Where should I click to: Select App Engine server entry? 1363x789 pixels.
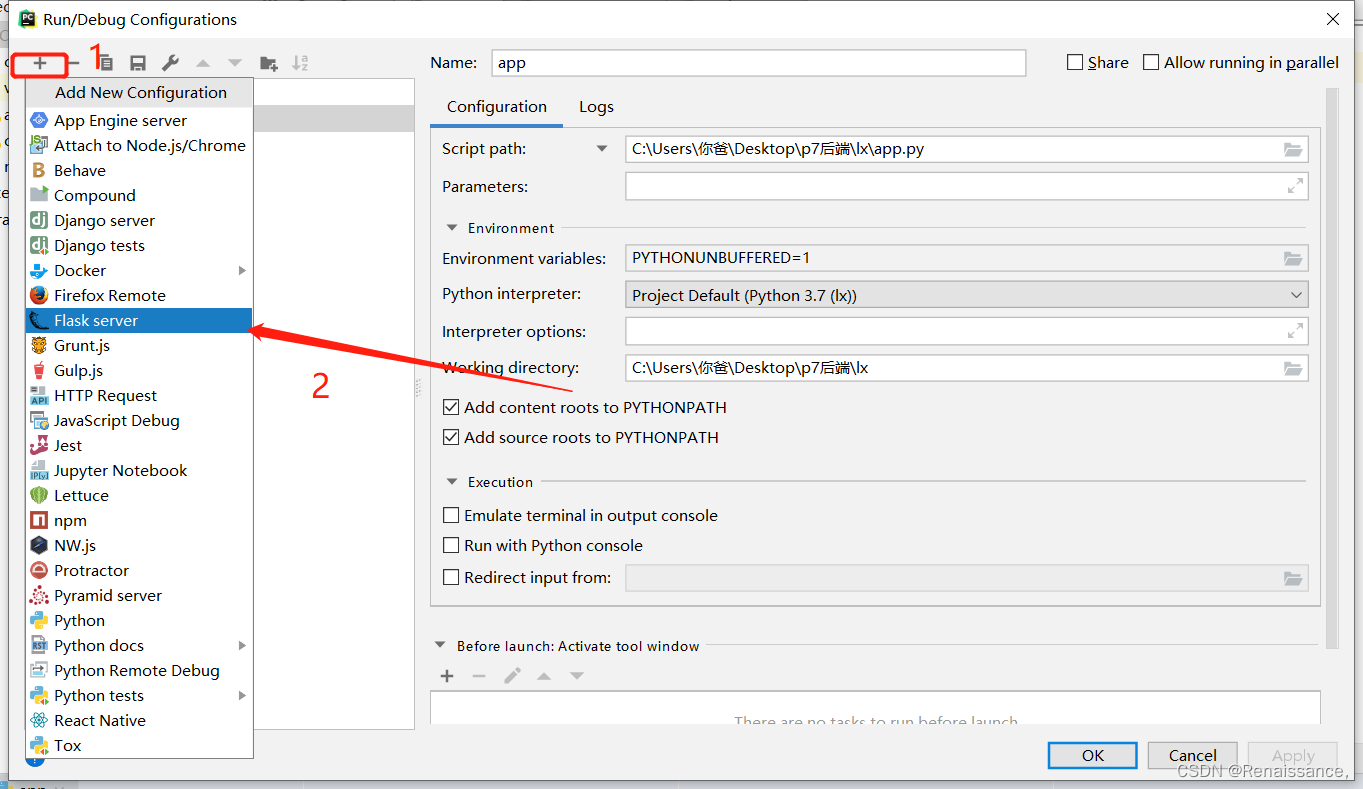(x=139, y=120)
